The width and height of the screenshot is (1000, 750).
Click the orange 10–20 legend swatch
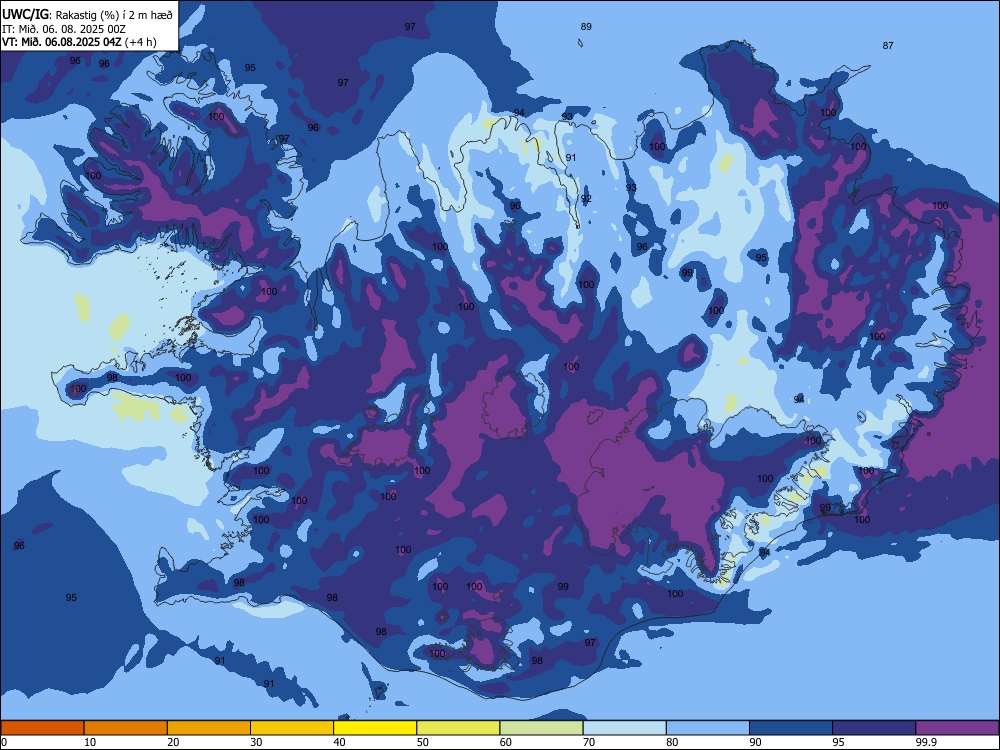(x=126, y=728)
